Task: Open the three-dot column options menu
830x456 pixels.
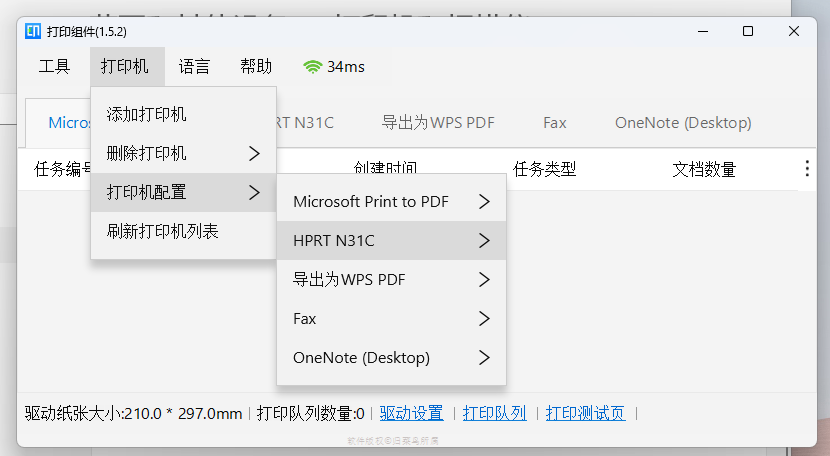Action: (x=807, y=169)
